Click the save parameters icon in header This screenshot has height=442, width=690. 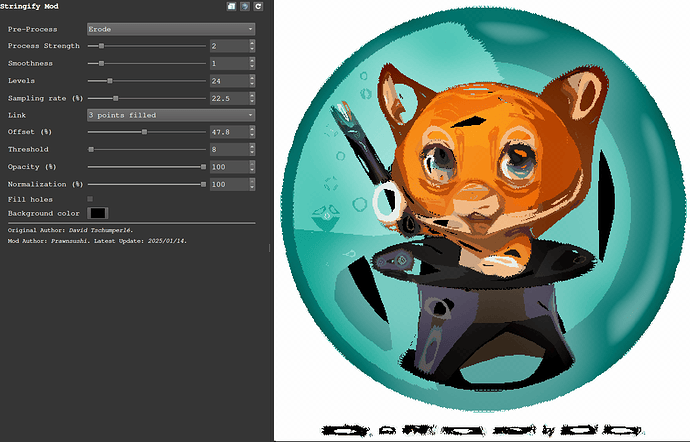[x=232, y=7]
